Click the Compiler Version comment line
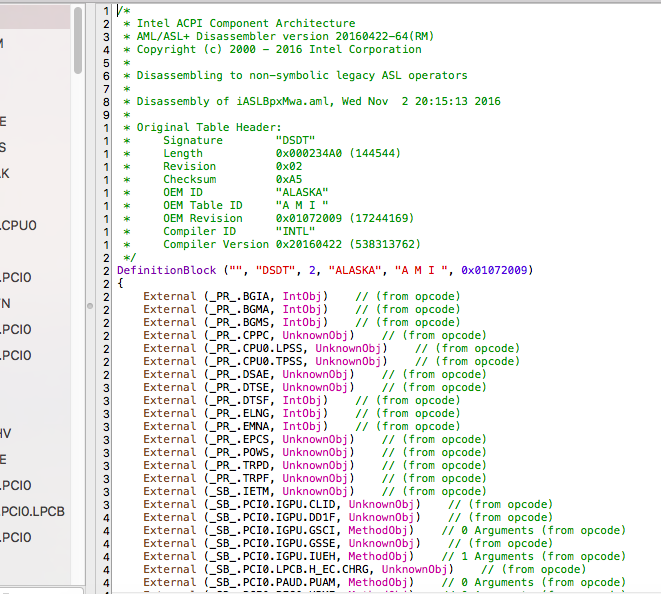 290,244
